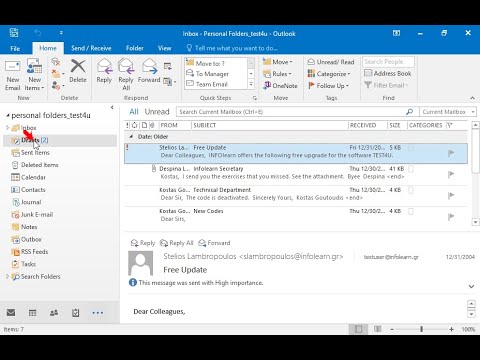Switch to Calendar in navigation bar

(x=32, y=313)
